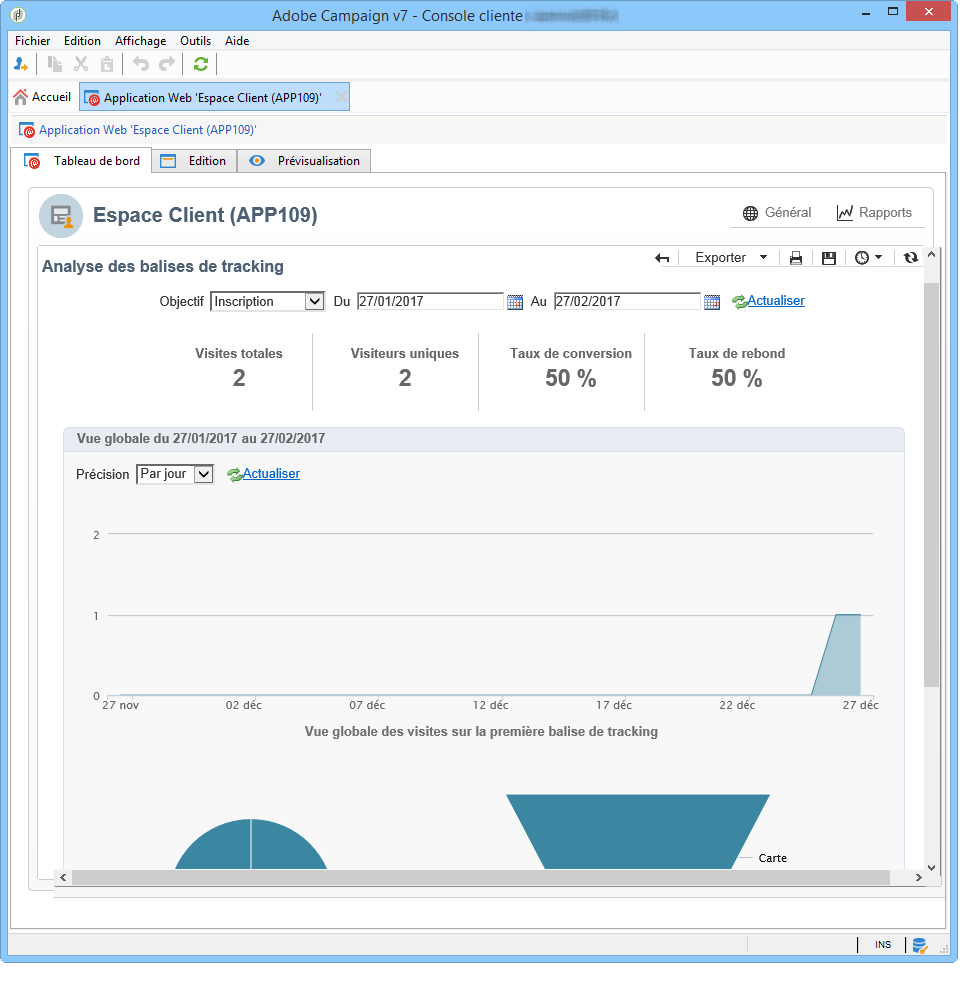This screenshot has height=988, width=980.
Task: Click the 'Visiteurs uniques' value 2
Action: (405, 379)
